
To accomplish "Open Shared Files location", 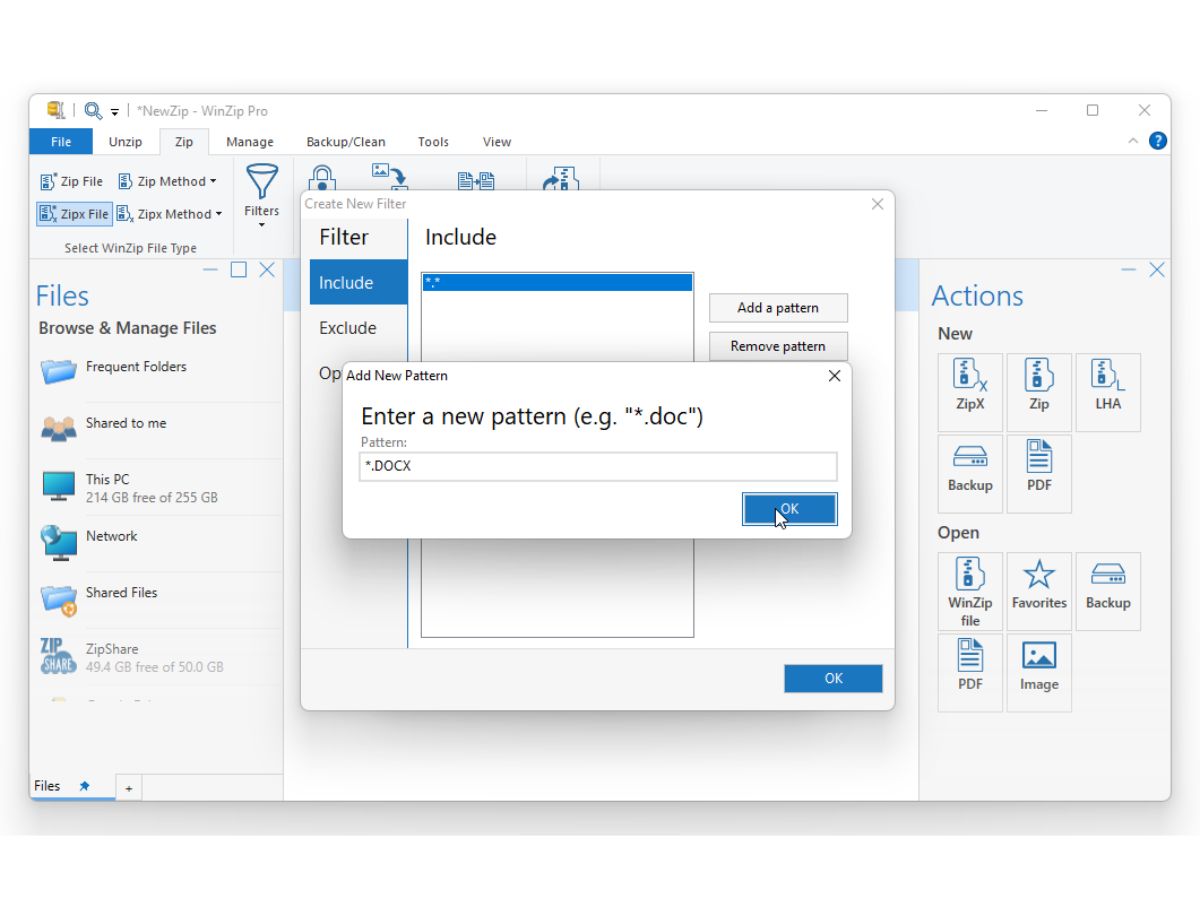I will tap(158, 598).
